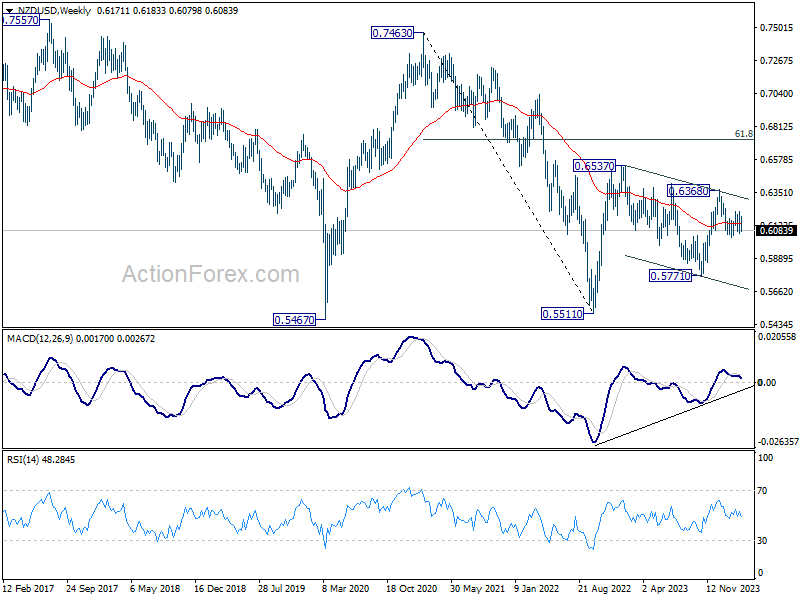Click the 0.68125 price axis value
This screenshot has height=600, width=800.
click(x=777, y=127)
